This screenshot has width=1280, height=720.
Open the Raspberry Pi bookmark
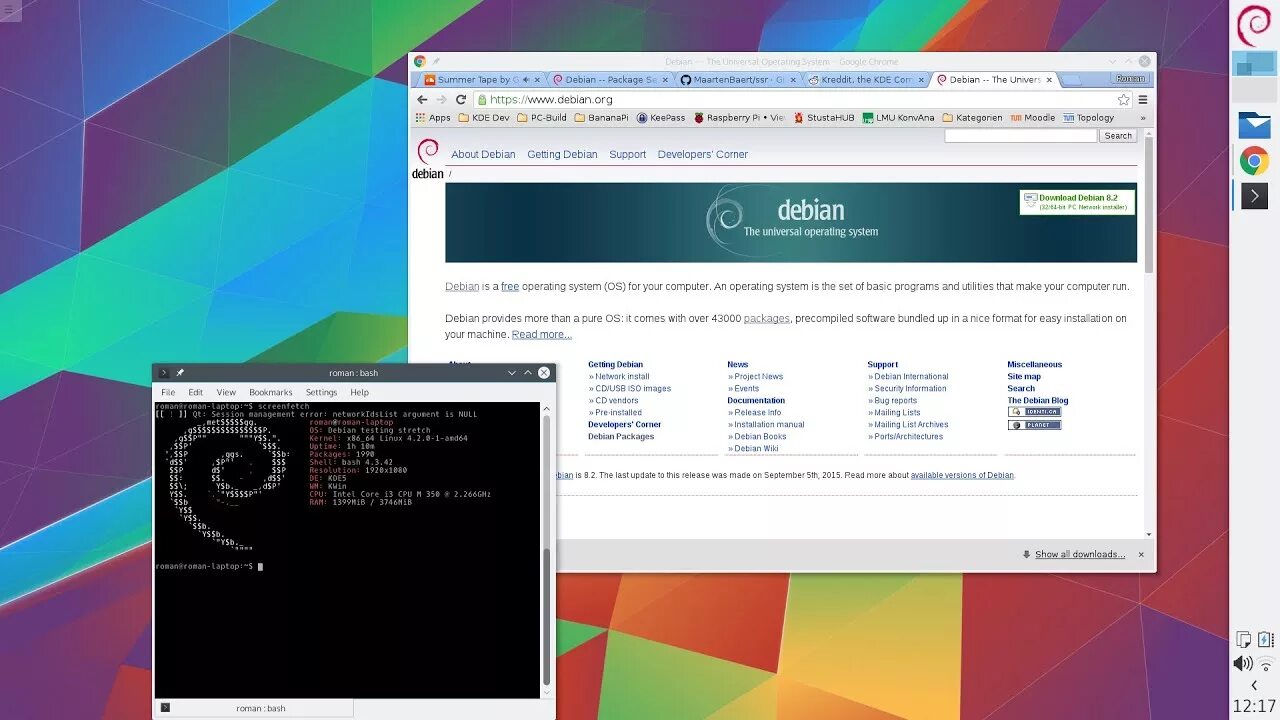pyautogui.click(x=738, y=117)
